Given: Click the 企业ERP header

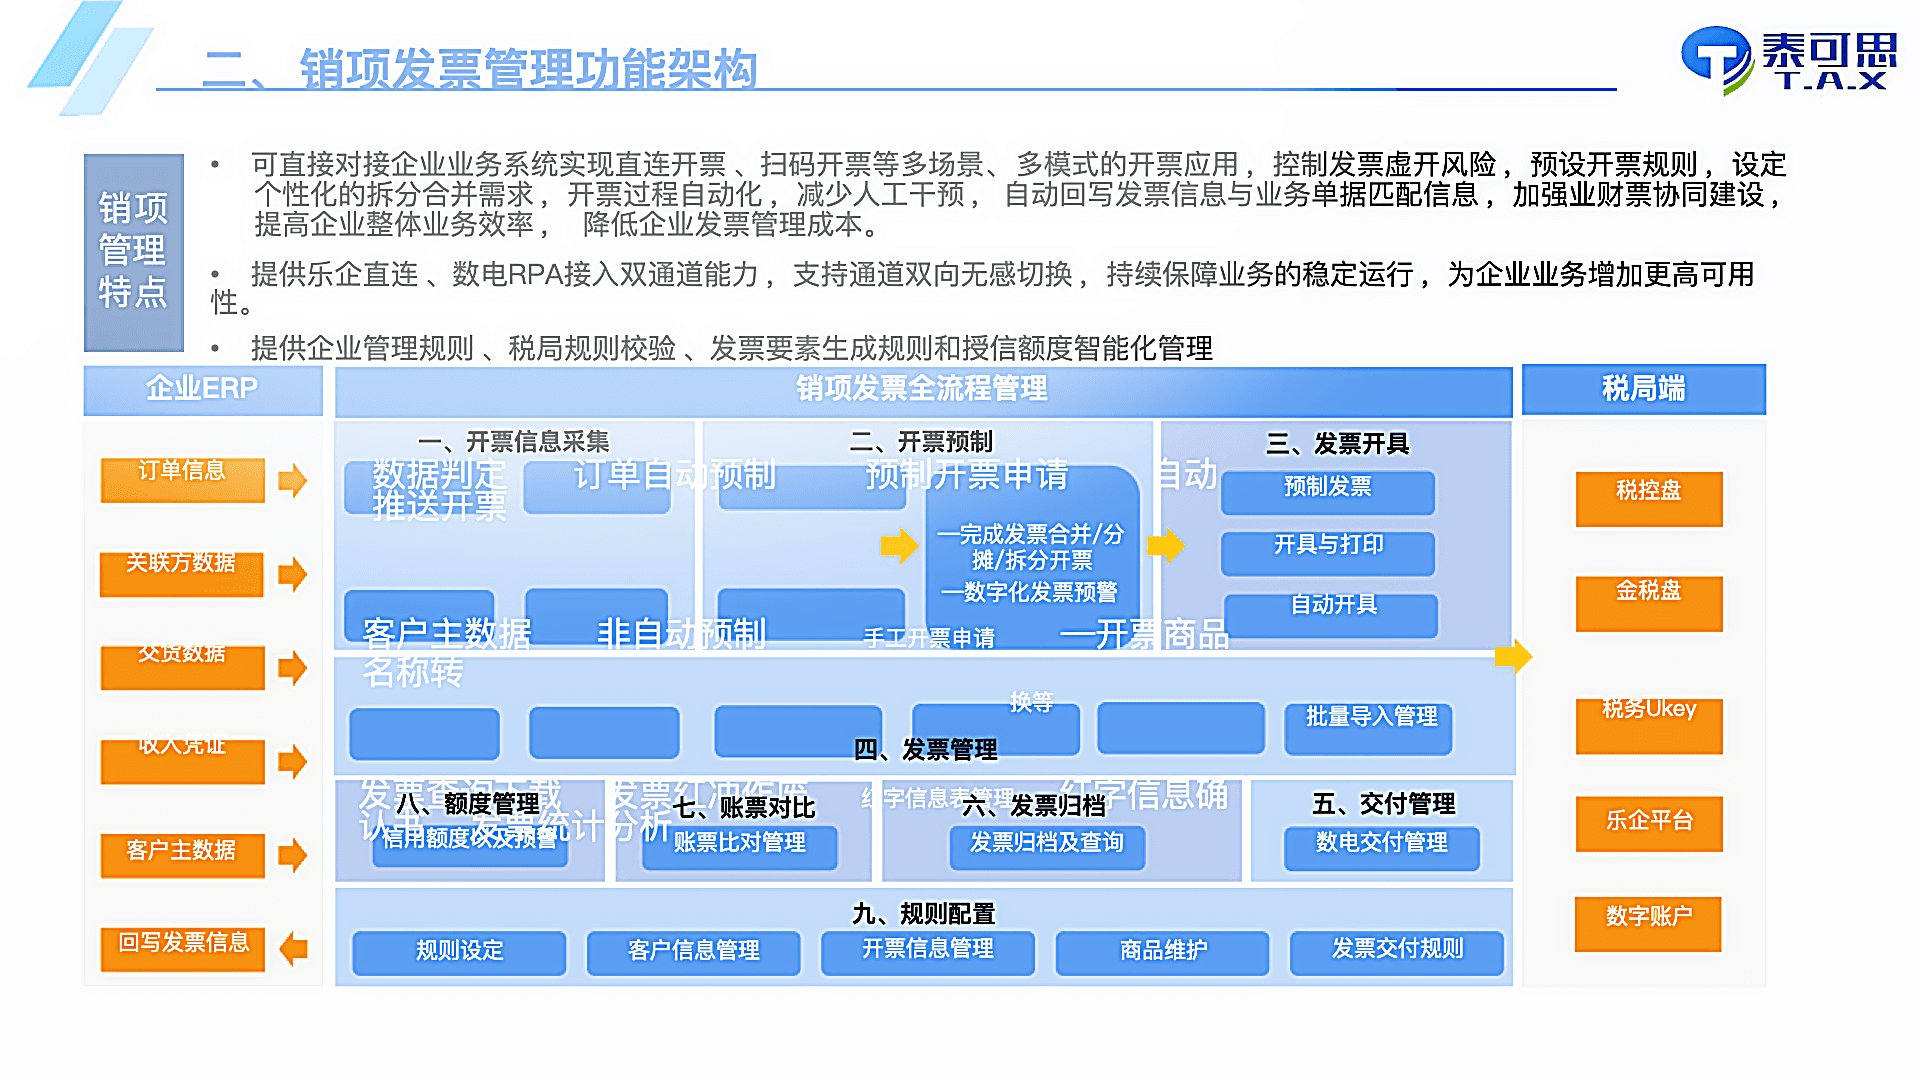Looking at the screenshot, I should (x=201, y=390).
